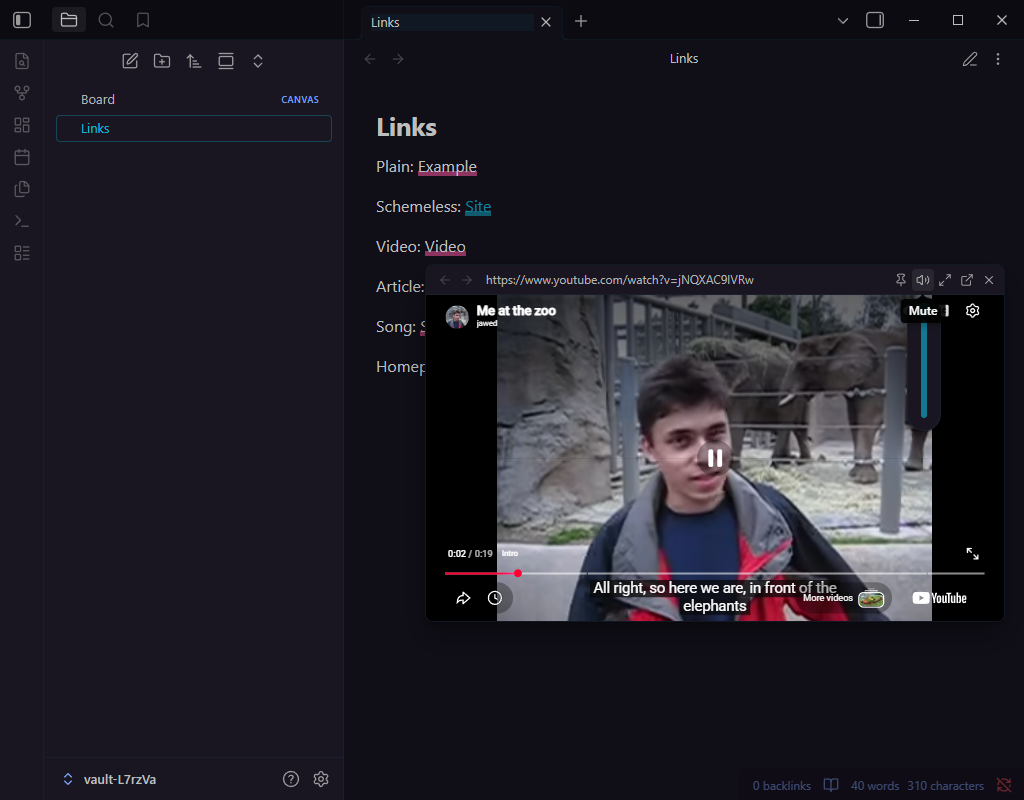The width and height of the screenshot is (1024, 800).
Task: Open today's daily note calendar icon
Action: click(x=22, y=157)
